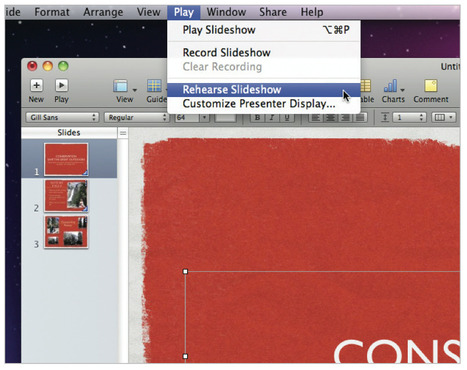Click the yellow minimize window button
Viewport: 467px width, 370px height.
click(x=48, y=66)
